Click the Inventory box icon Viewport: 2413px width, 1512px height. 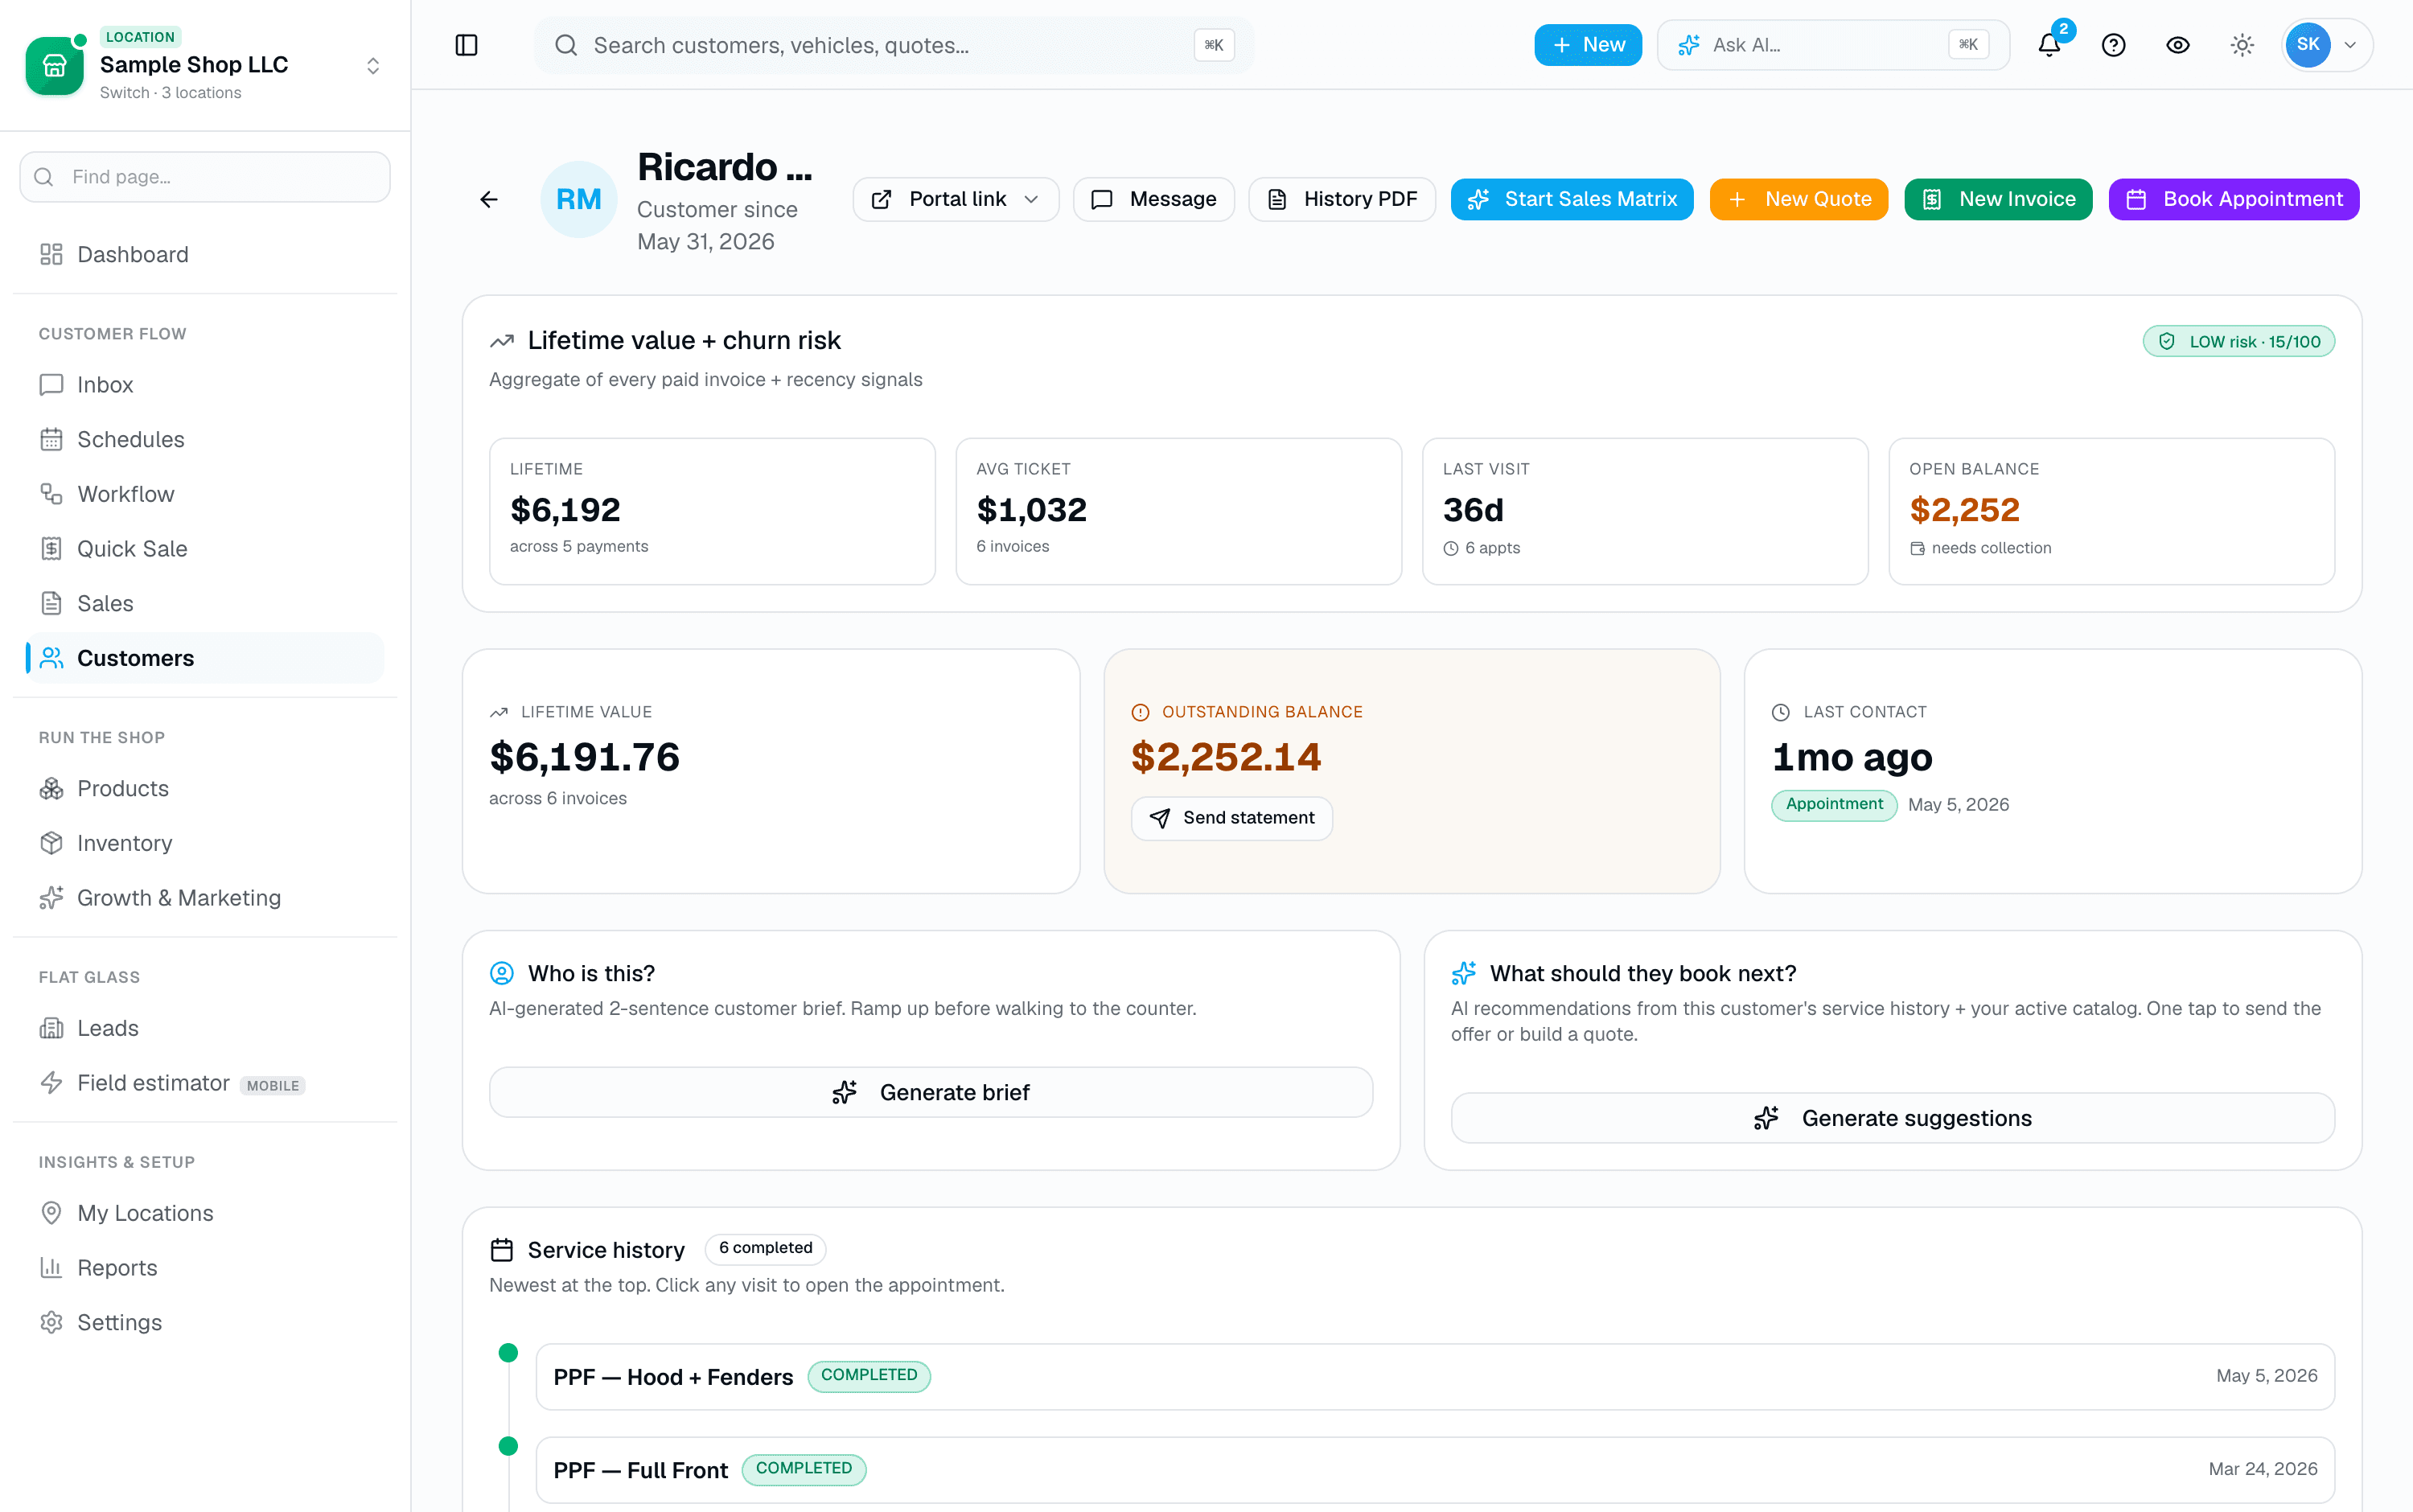(51, 843)
